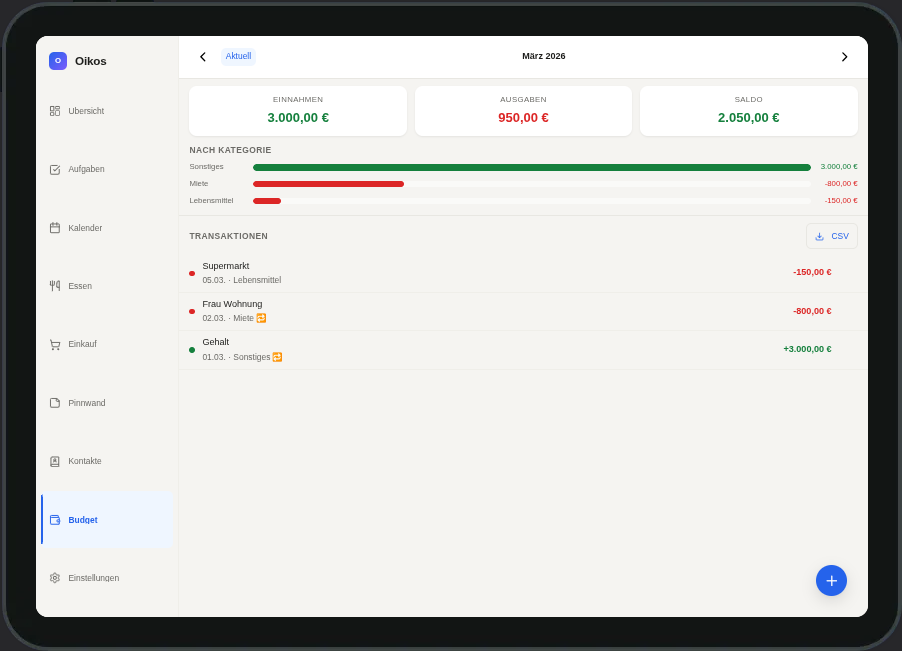Click the 950,00 € Ausgaben value
902x651 pixels.
(x=523, y=118)
